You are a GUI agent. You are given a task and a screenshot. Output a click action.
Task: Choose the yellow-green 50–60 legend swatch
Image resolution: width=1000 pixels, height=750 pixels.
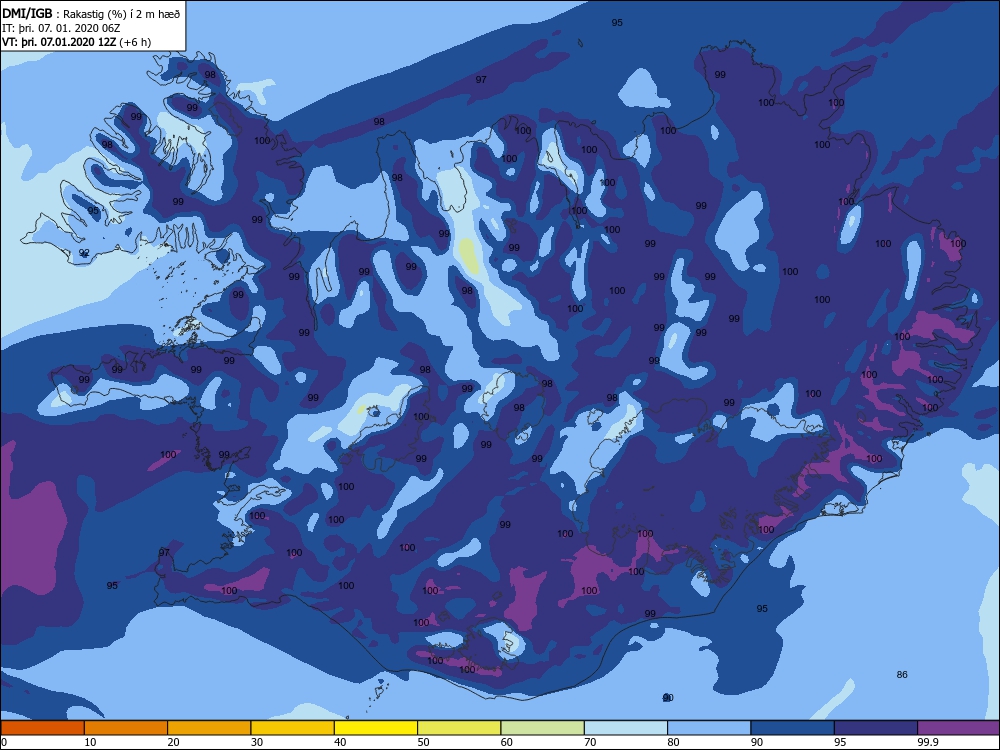459,728
